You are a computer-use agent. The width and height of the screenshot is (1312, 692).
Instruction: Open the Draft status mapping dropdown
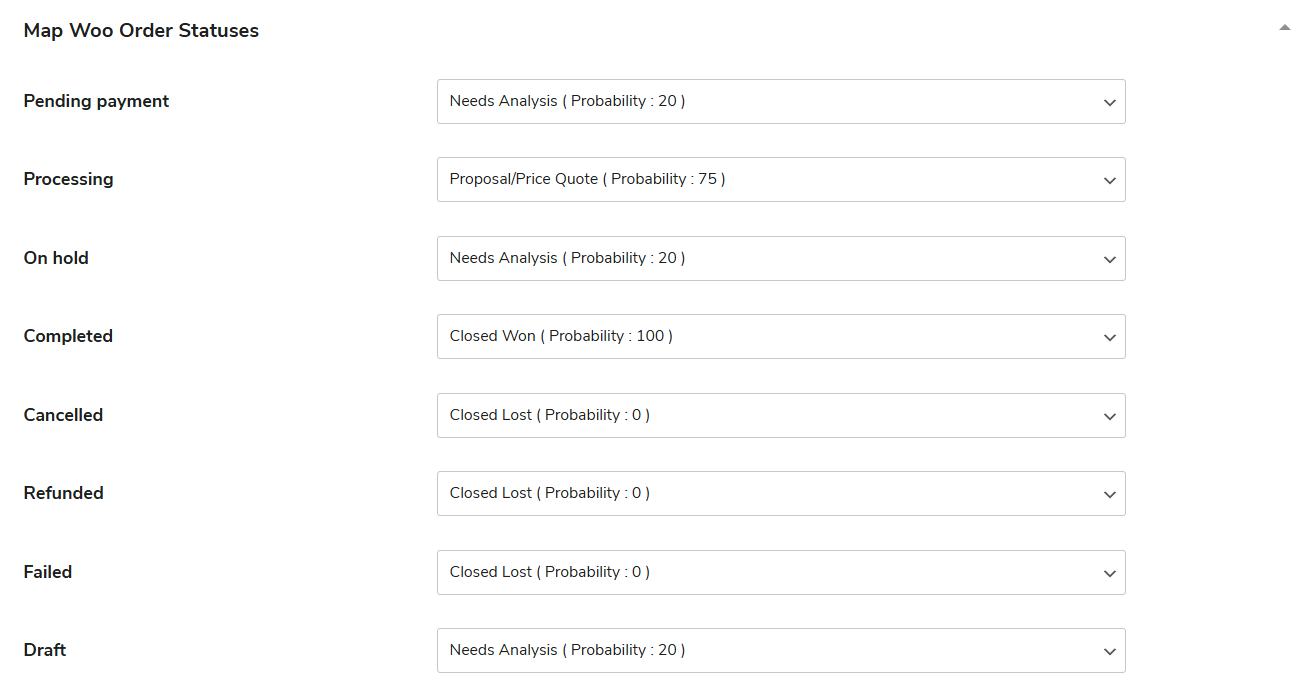pos(780,651)
